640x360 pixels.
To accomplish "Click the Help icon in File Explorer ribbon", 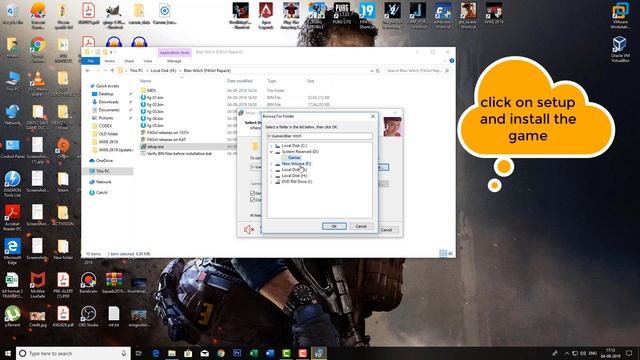I will pos(452,61).
